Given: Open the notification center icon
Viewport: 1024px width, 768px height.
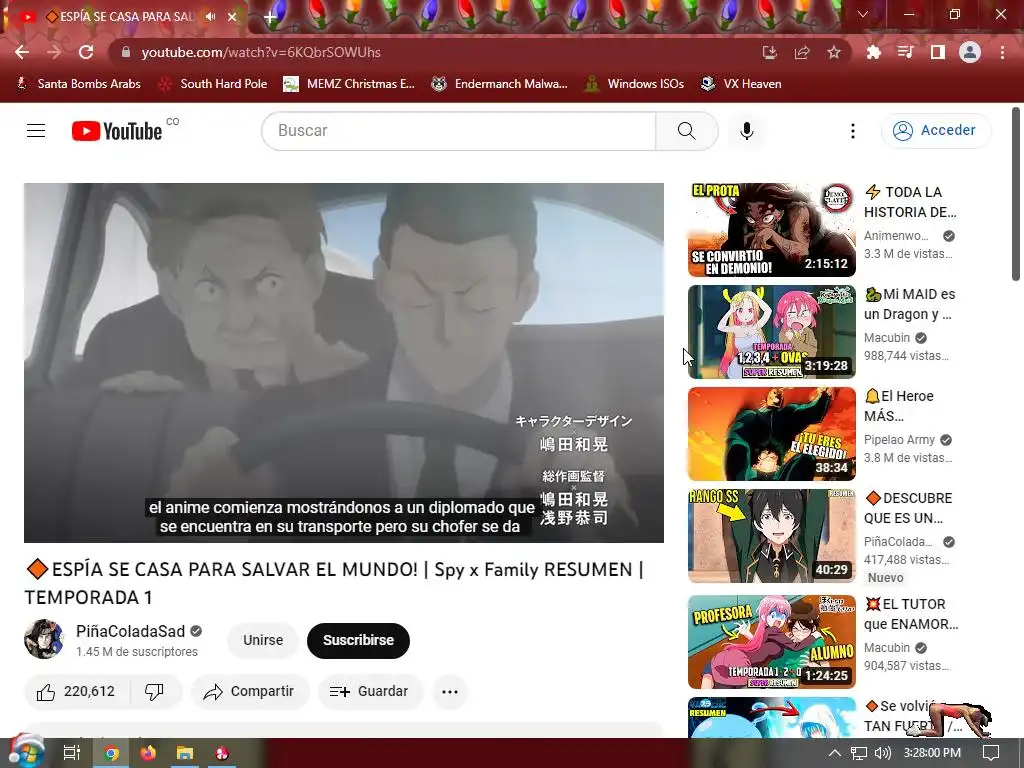Looking at the screenshot, I should [x=991, y=753].
